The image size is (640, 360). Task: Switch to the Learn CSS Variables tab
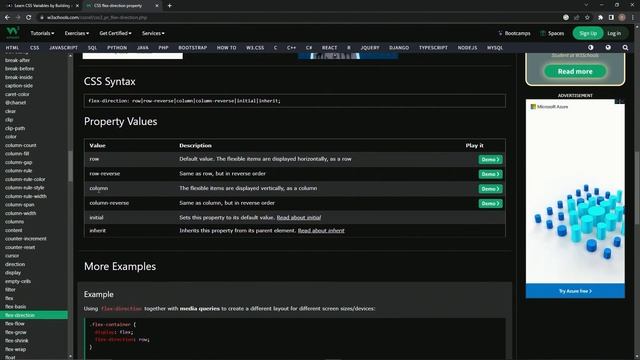click(x=41, y=6)
